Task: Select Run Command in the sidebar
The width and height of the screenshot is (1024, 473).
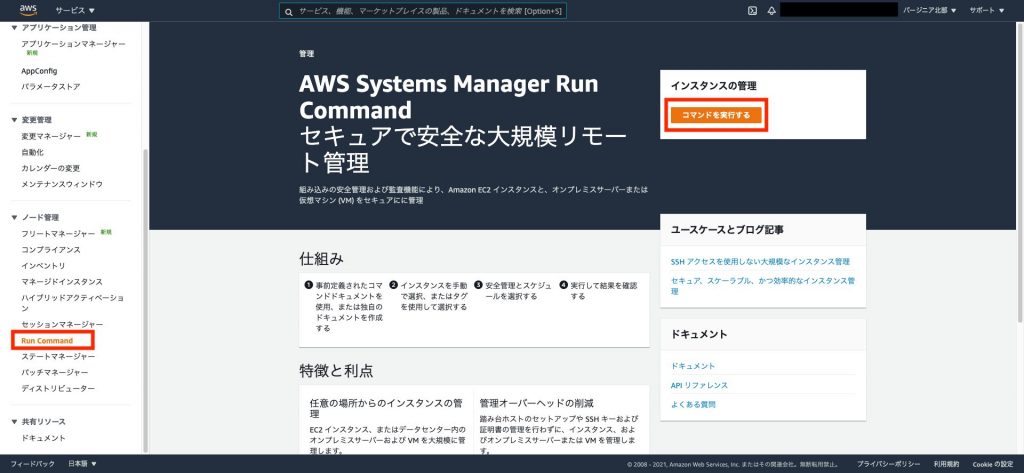Action: [x=47, y=341]
